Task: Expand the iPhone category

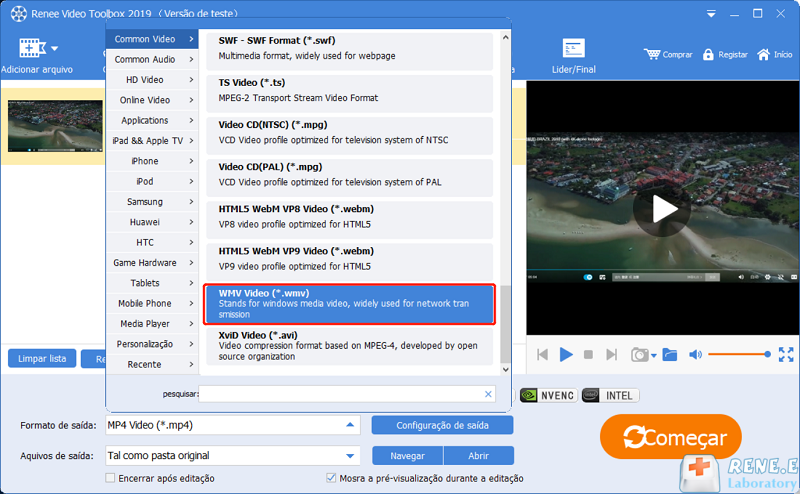Action: (152, 161)
